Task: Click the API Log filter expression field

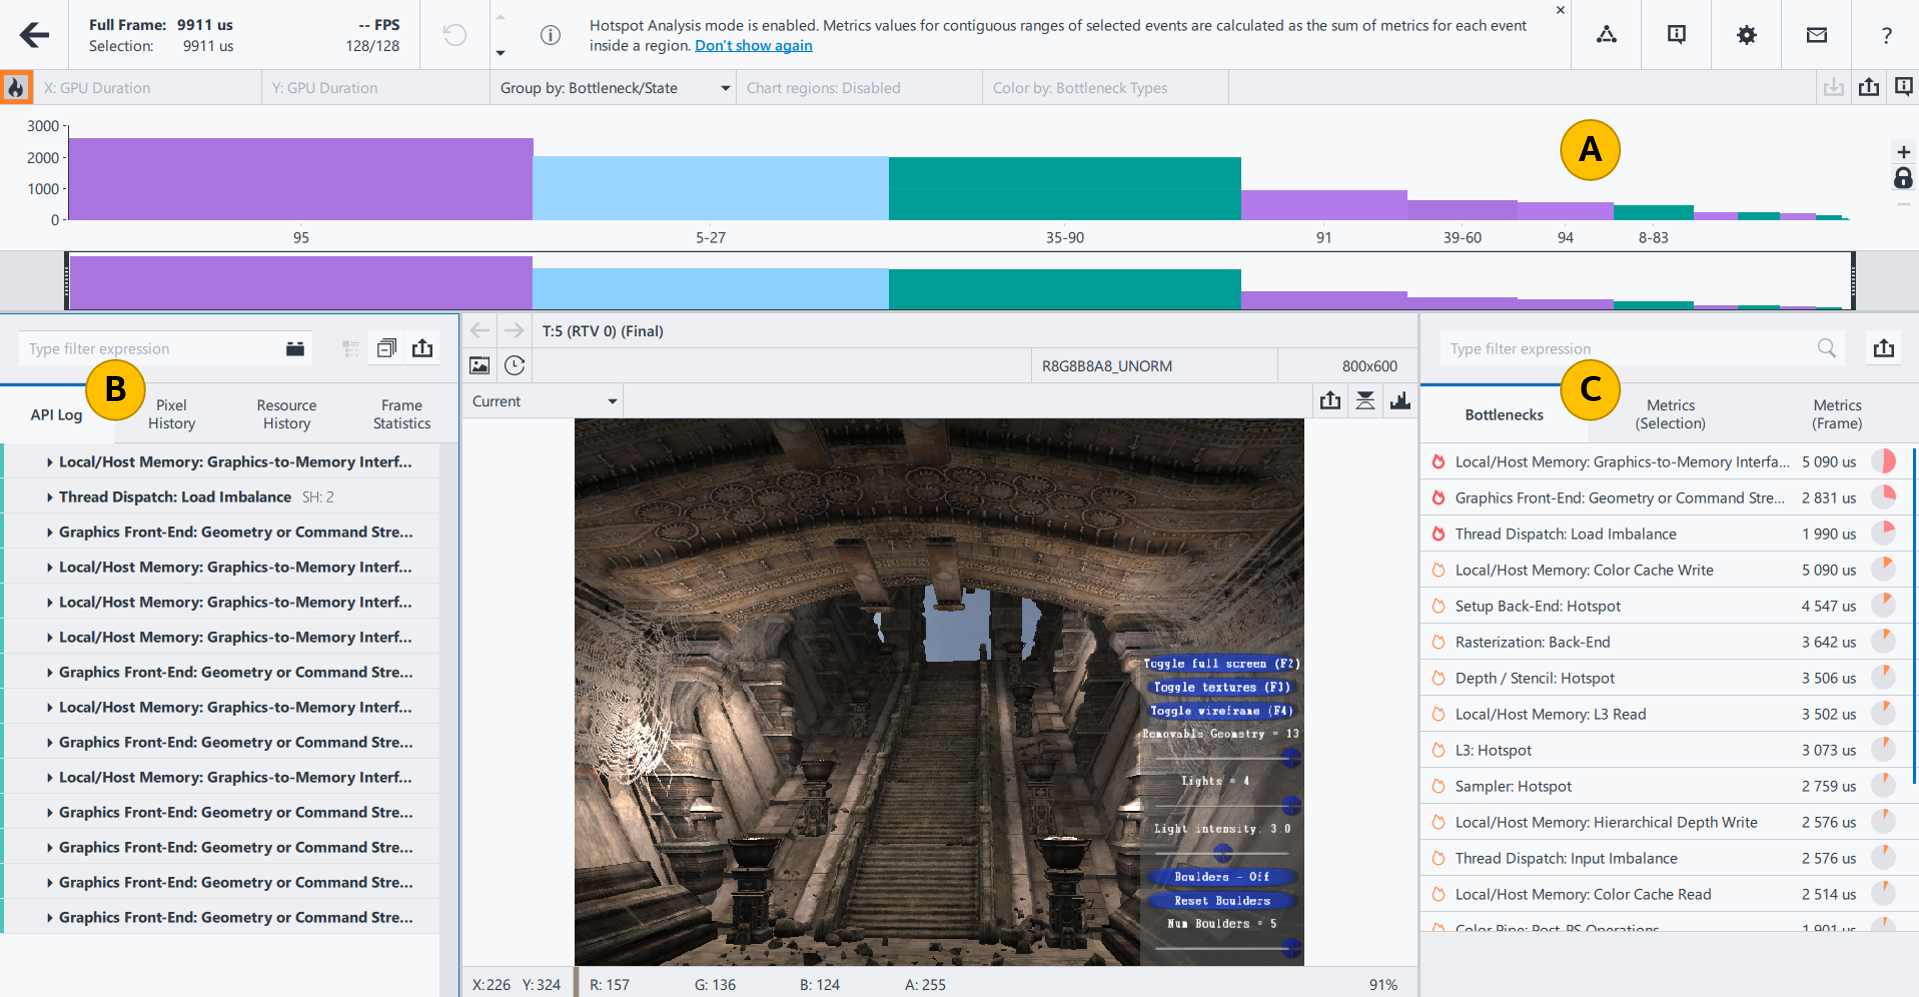Action: pos(150,349)
